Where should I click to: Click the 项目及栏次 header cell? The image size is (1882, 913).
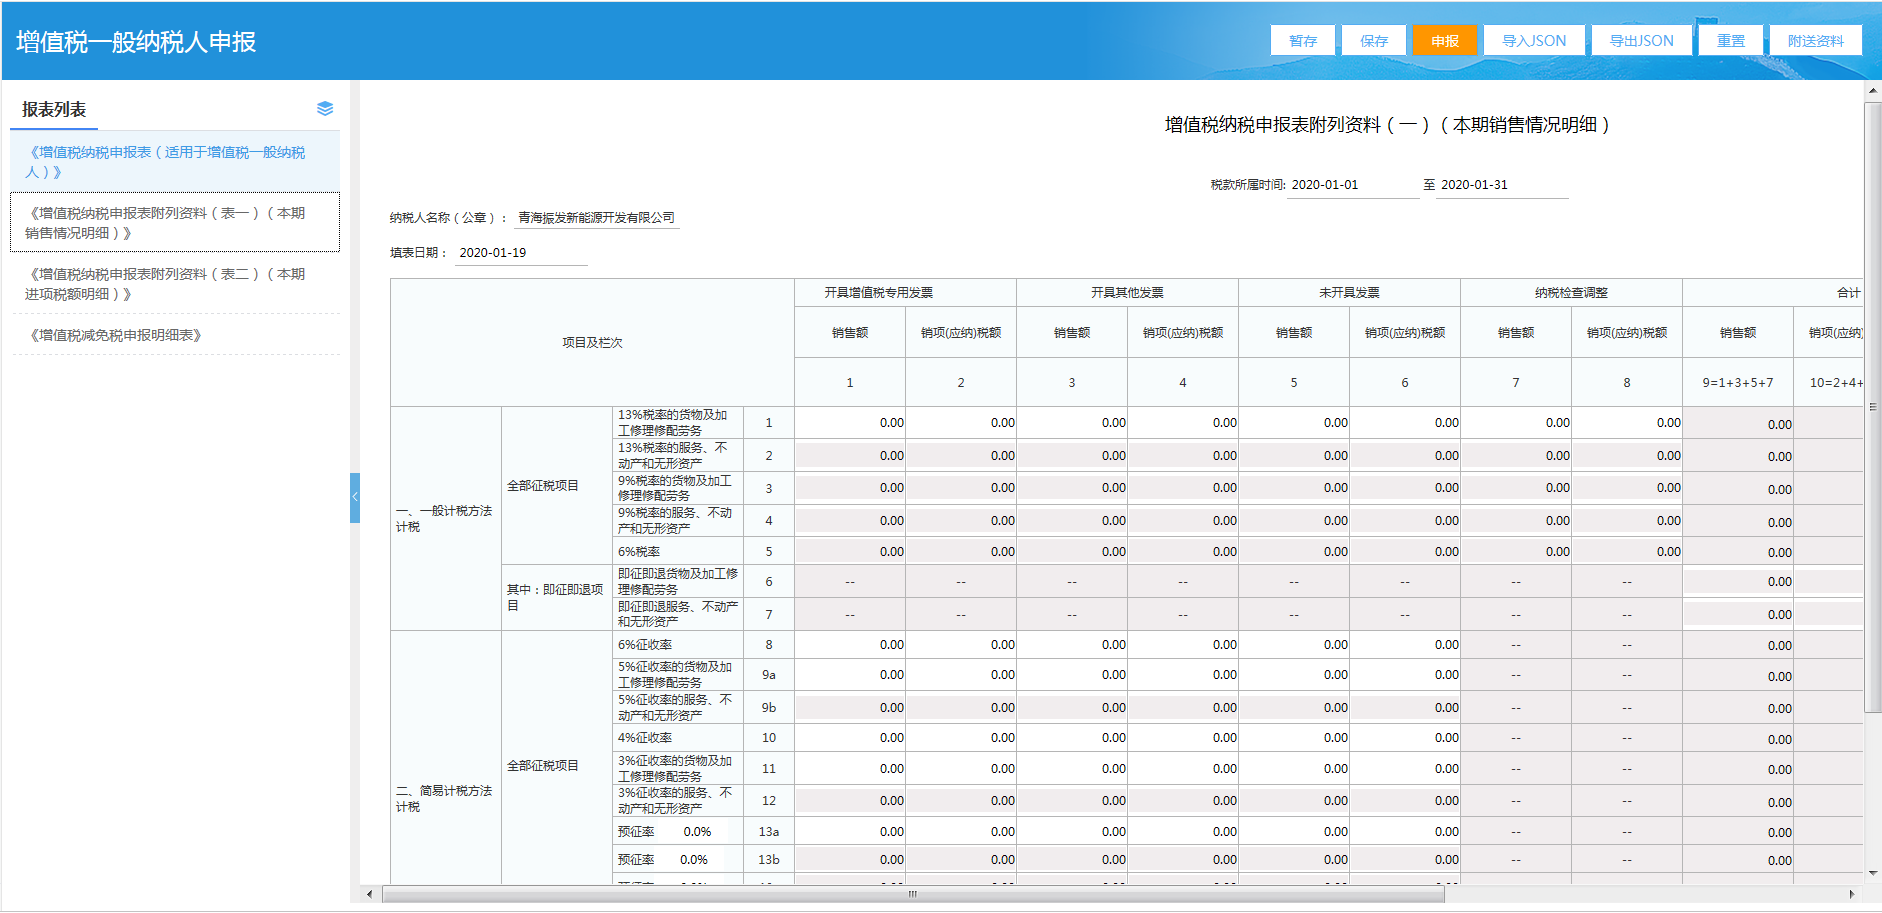point(592,343)
